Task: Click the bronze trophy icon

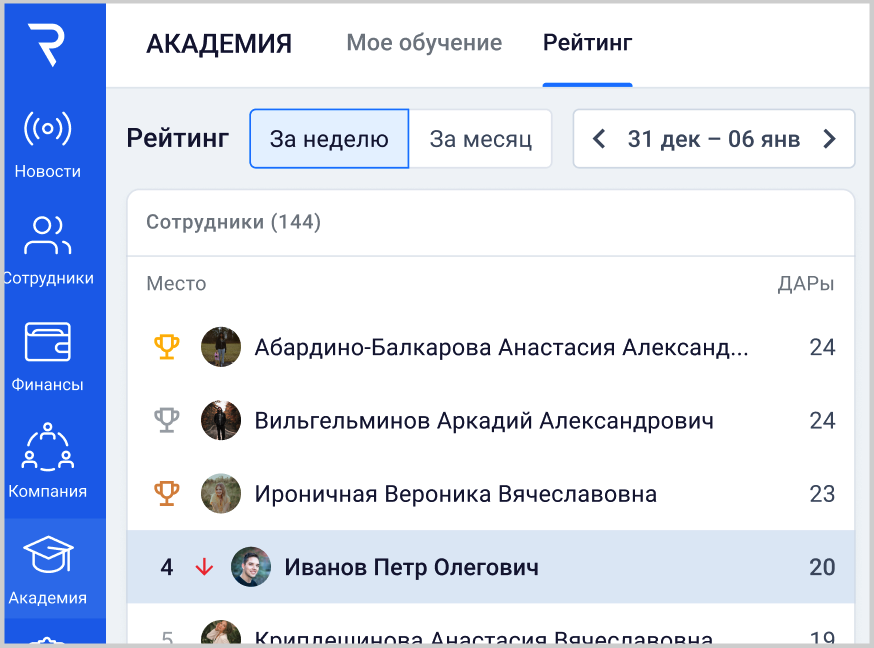Action: click(167, 493)
